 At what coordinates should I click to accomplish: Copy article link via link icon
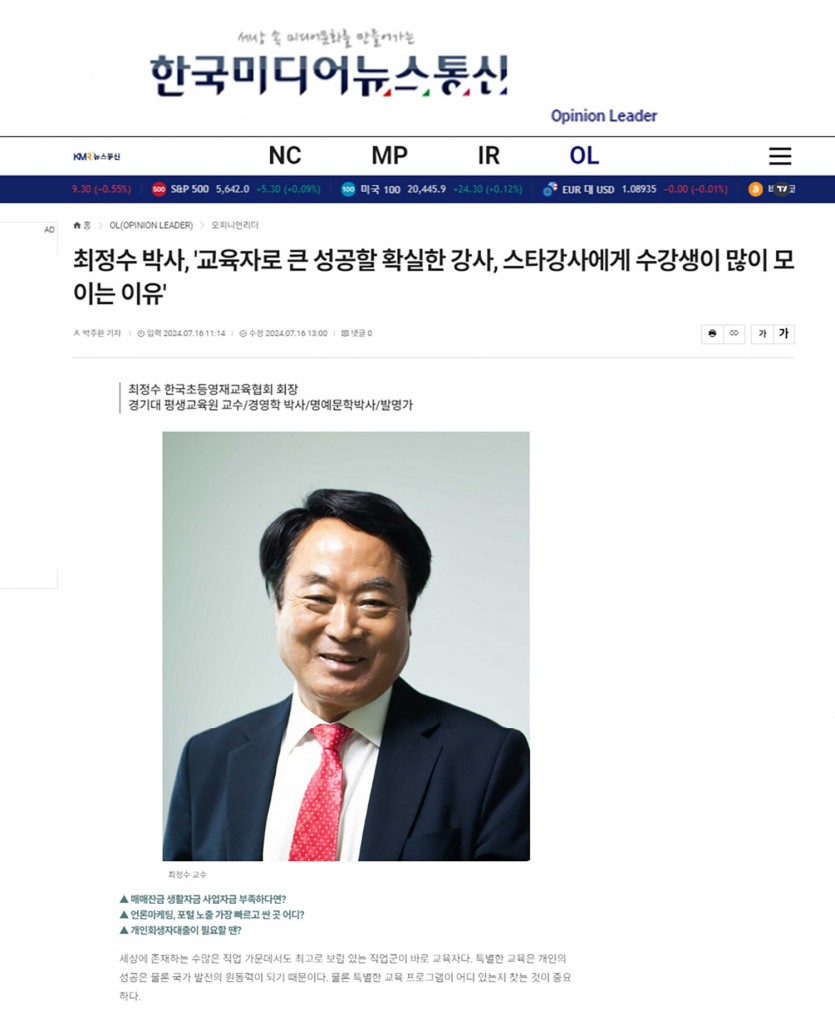click(x=734, y=334)
